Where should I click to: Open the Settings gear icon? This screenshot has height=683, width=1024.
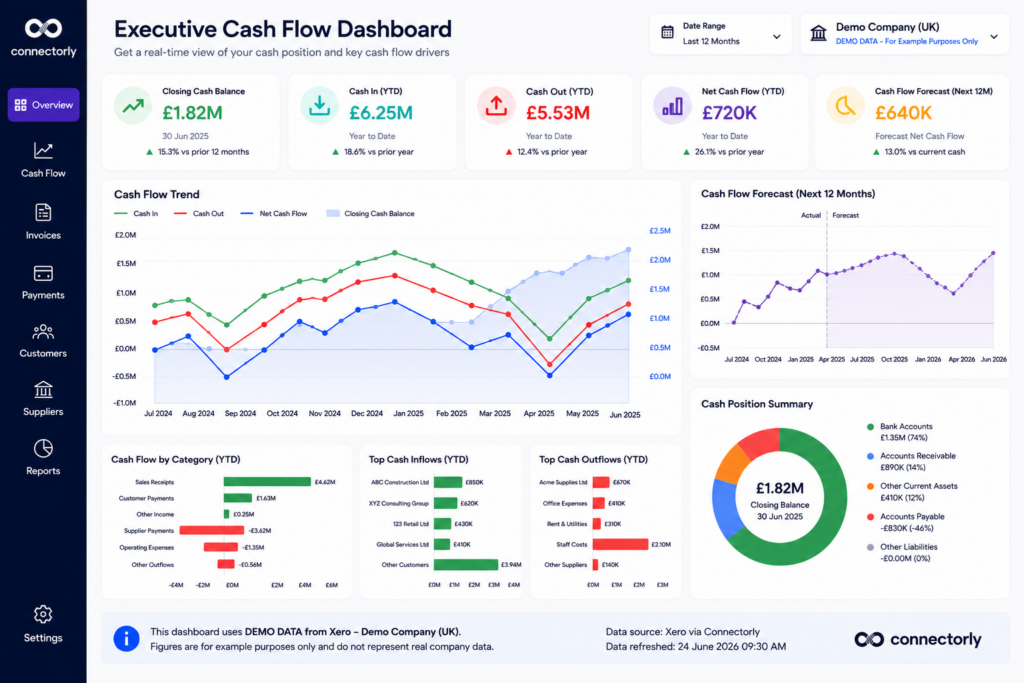click(43, 614)
